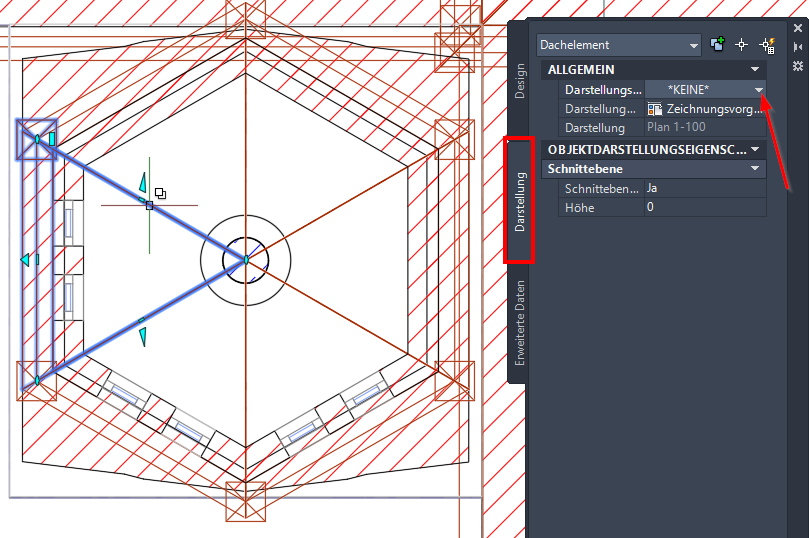Switch to the Darstellung tab

point(520,201)
